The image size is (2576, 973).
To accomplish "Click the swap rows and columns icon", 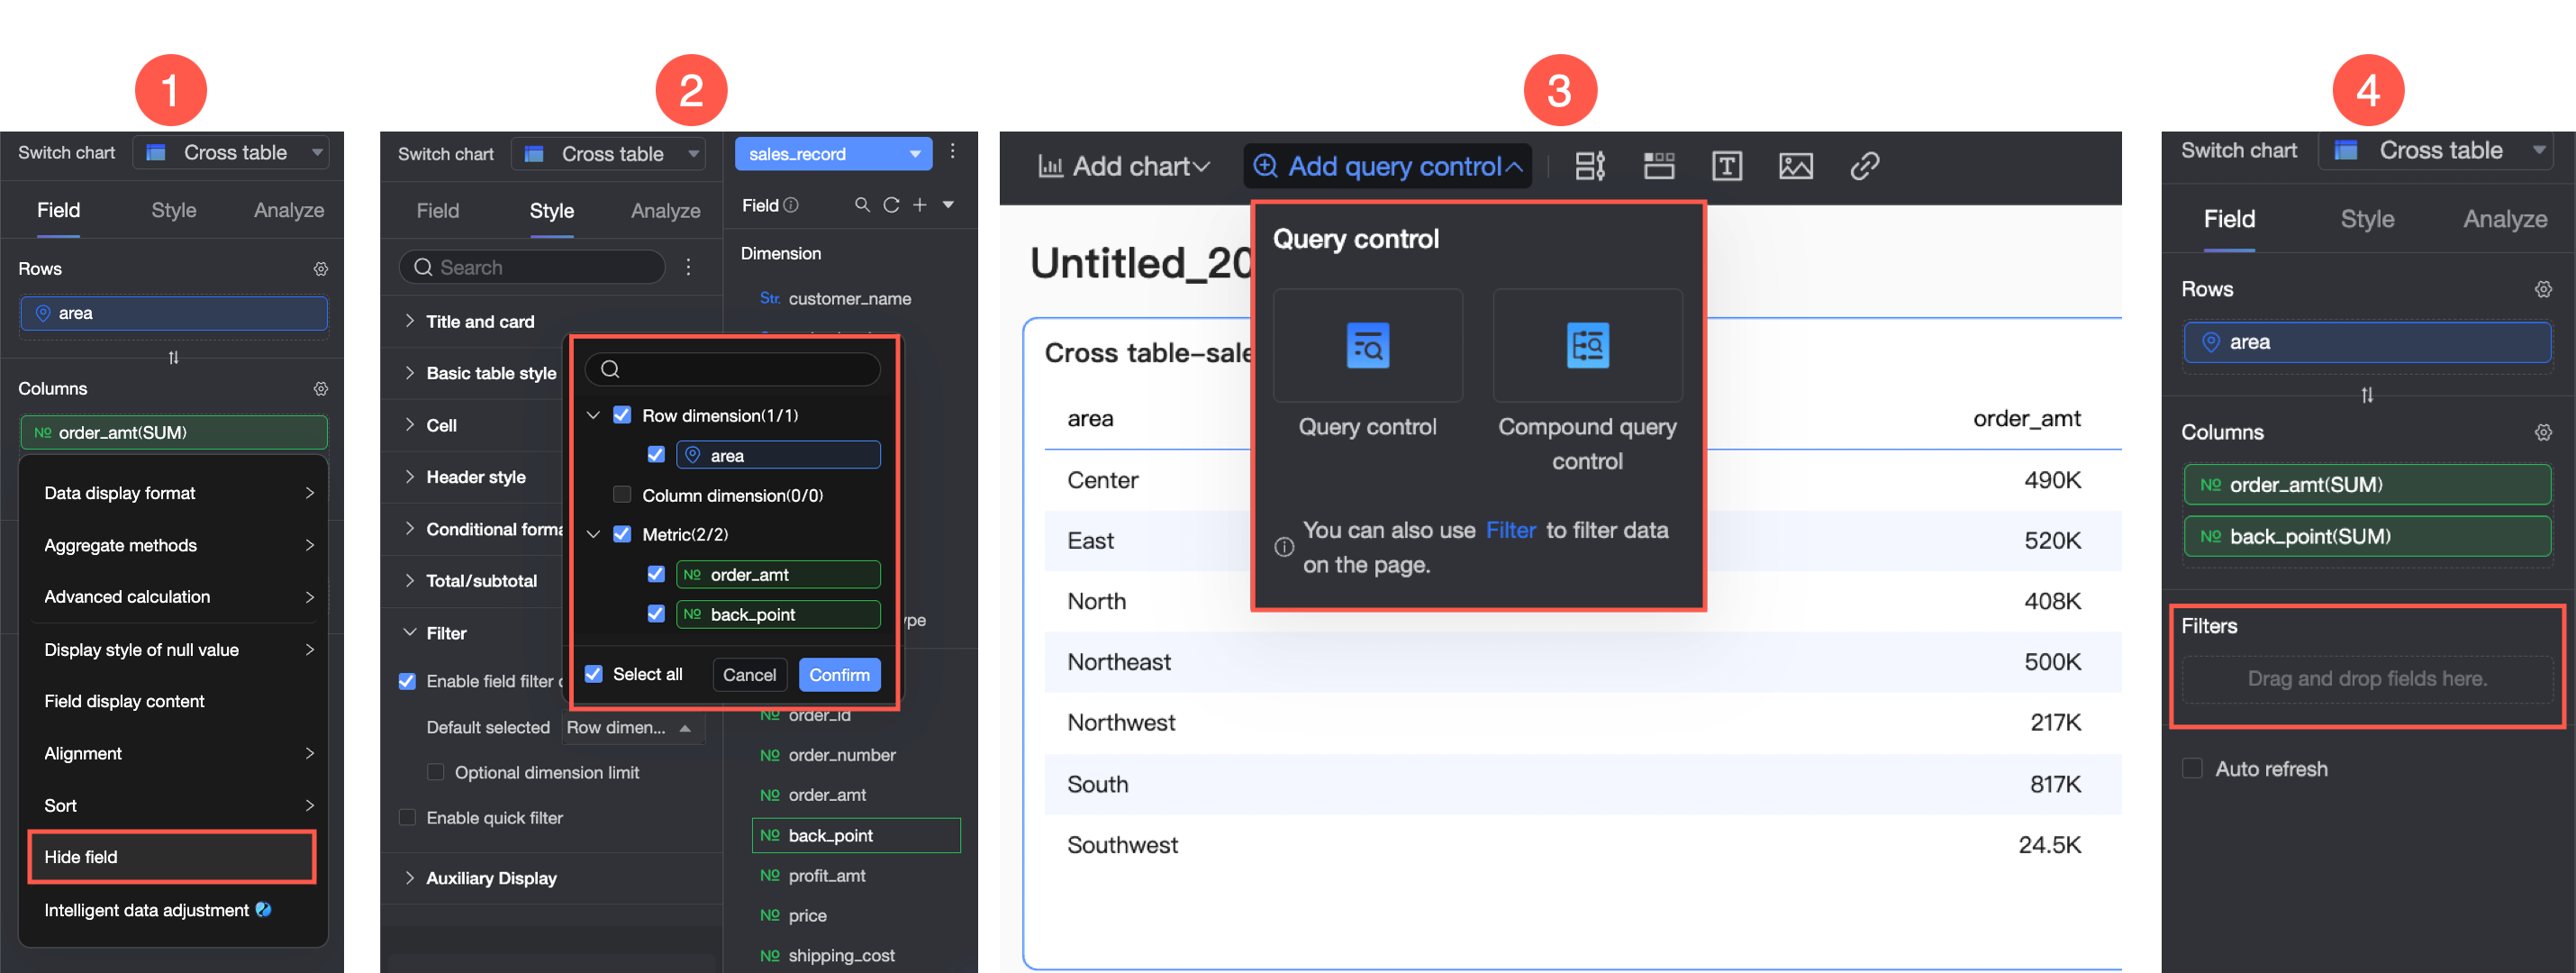I will click(173, 357).
